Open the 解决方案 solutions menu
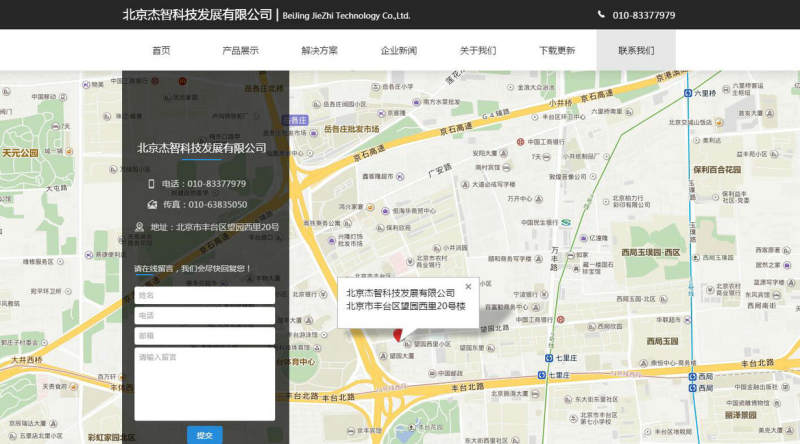The image size is (800, 444). click(x=319, y=50)
